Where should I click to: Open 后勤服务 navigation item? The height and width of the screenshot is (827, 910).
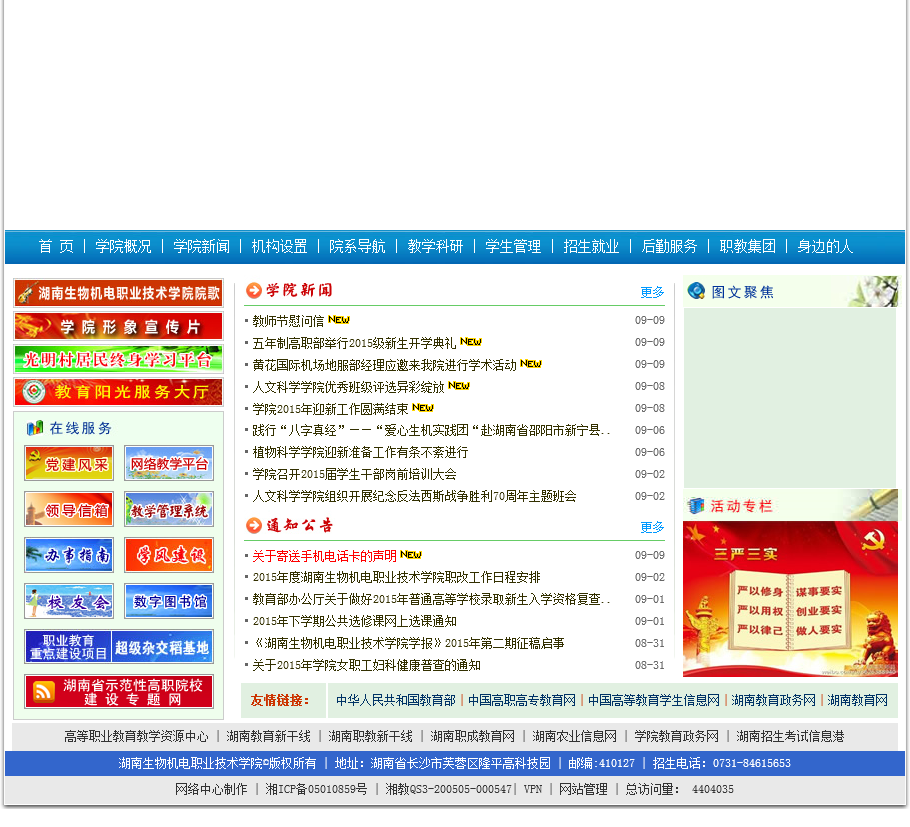(x=669, y=247)
